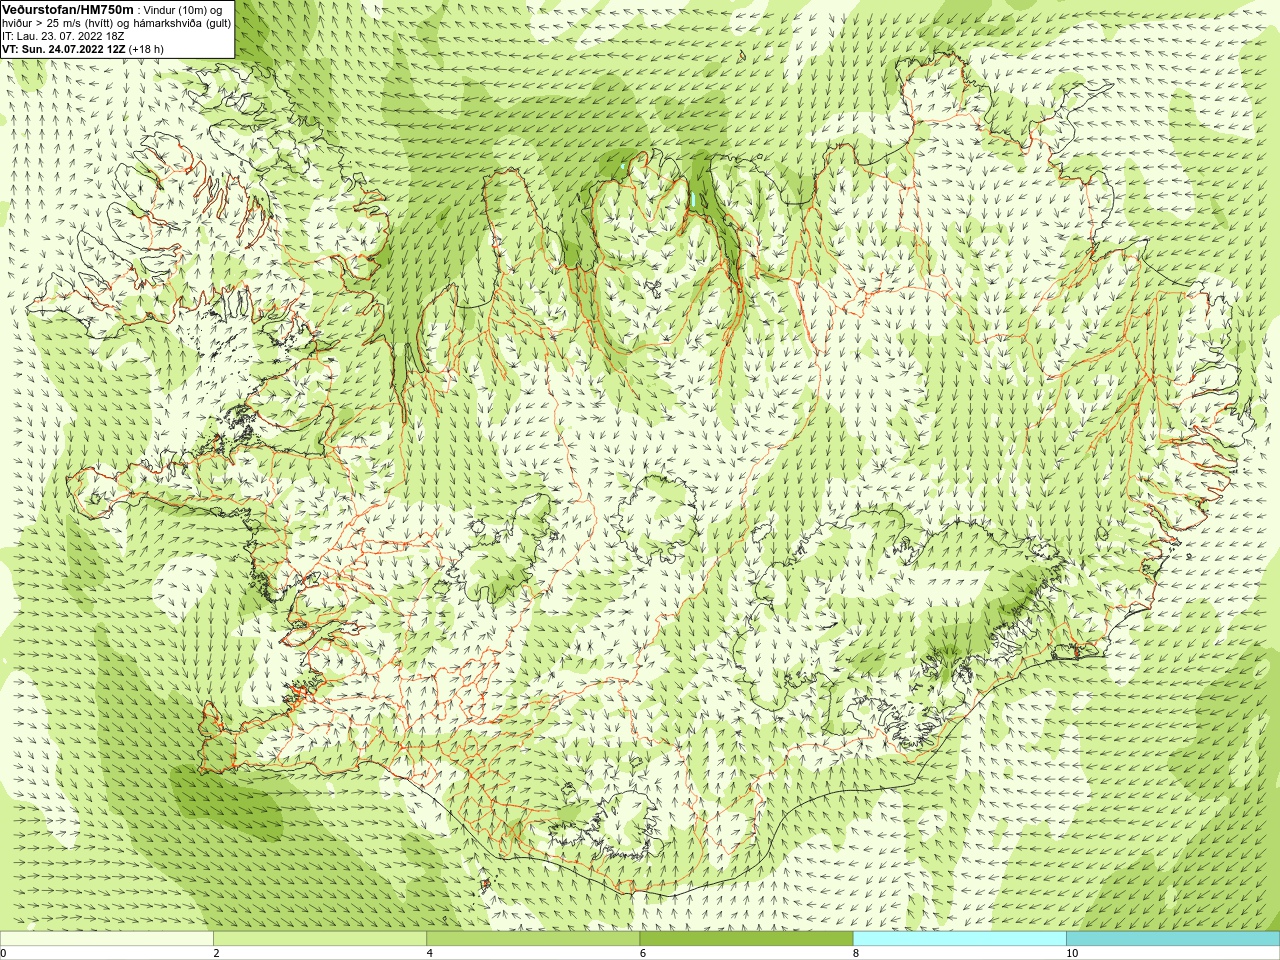The image size is (1280, 960).
Task: Click the legend scale label '0'
Action: coord(4,953)
